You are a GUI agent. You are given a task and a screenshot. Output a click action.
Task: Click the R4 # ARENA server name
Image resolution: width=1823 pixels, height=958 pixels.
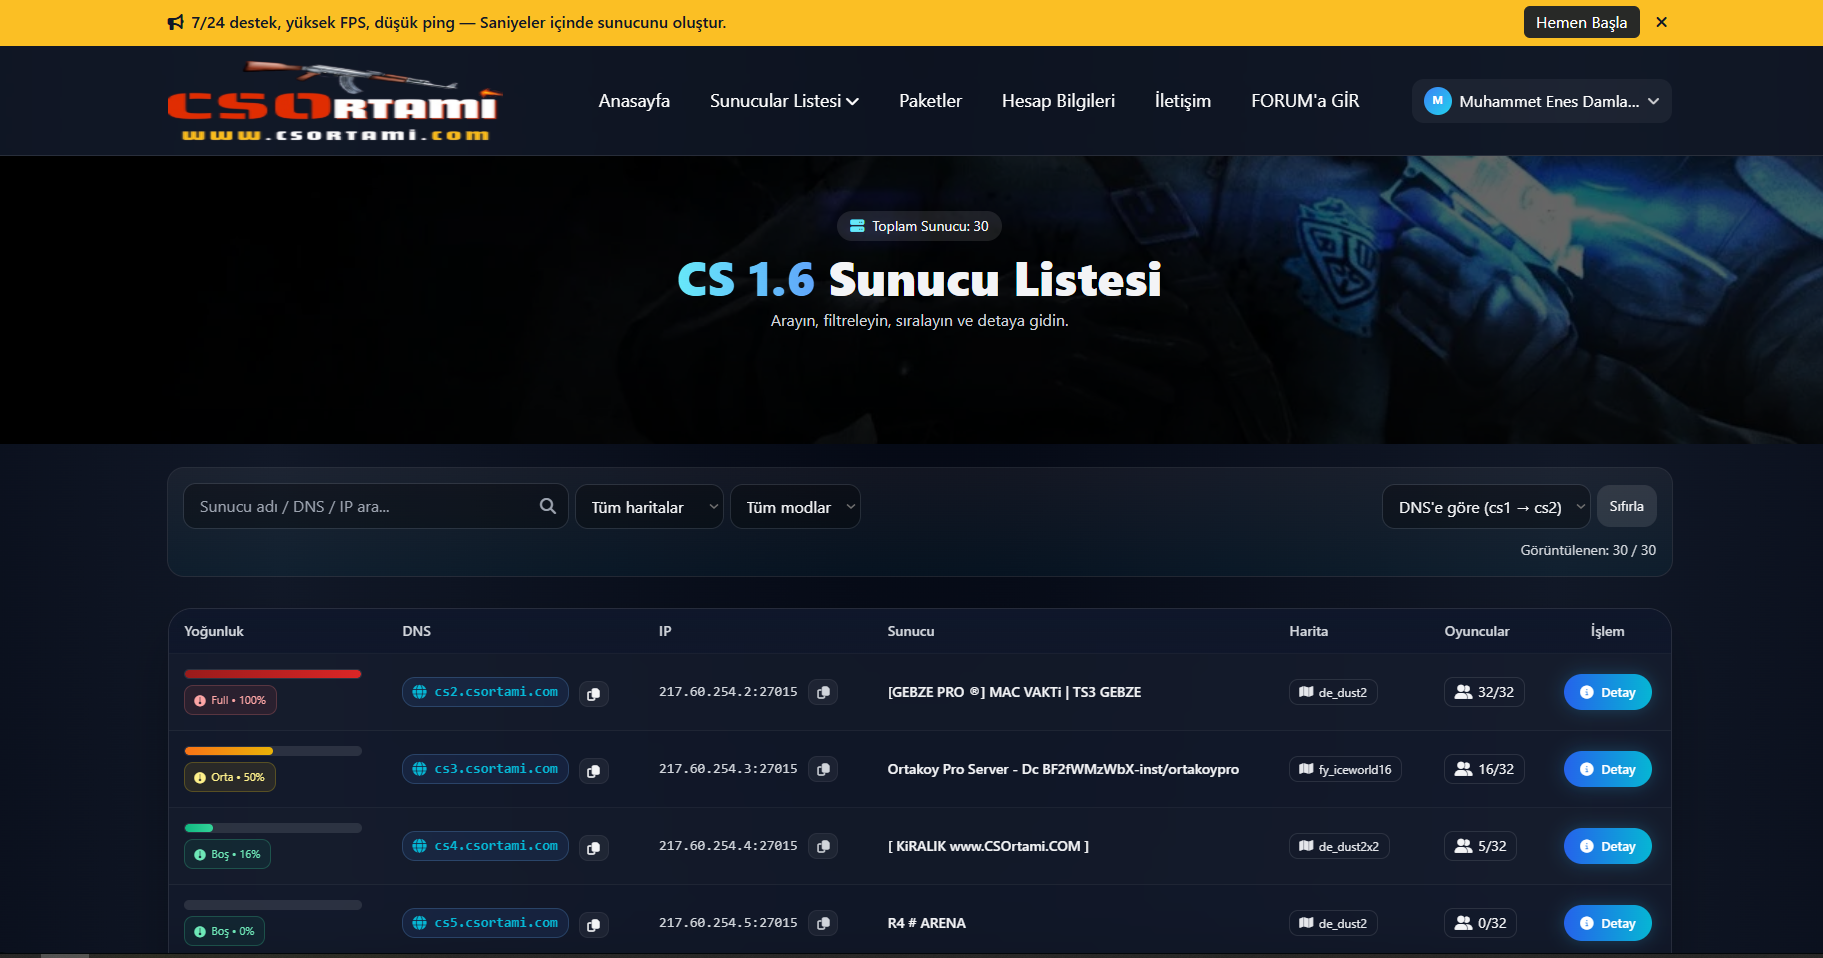click(927, 923)
